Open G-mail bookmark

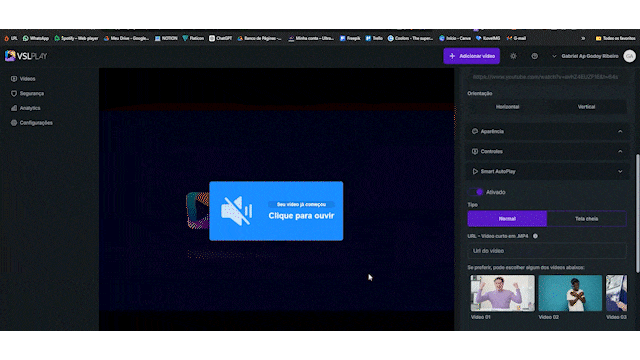[516, 38]
